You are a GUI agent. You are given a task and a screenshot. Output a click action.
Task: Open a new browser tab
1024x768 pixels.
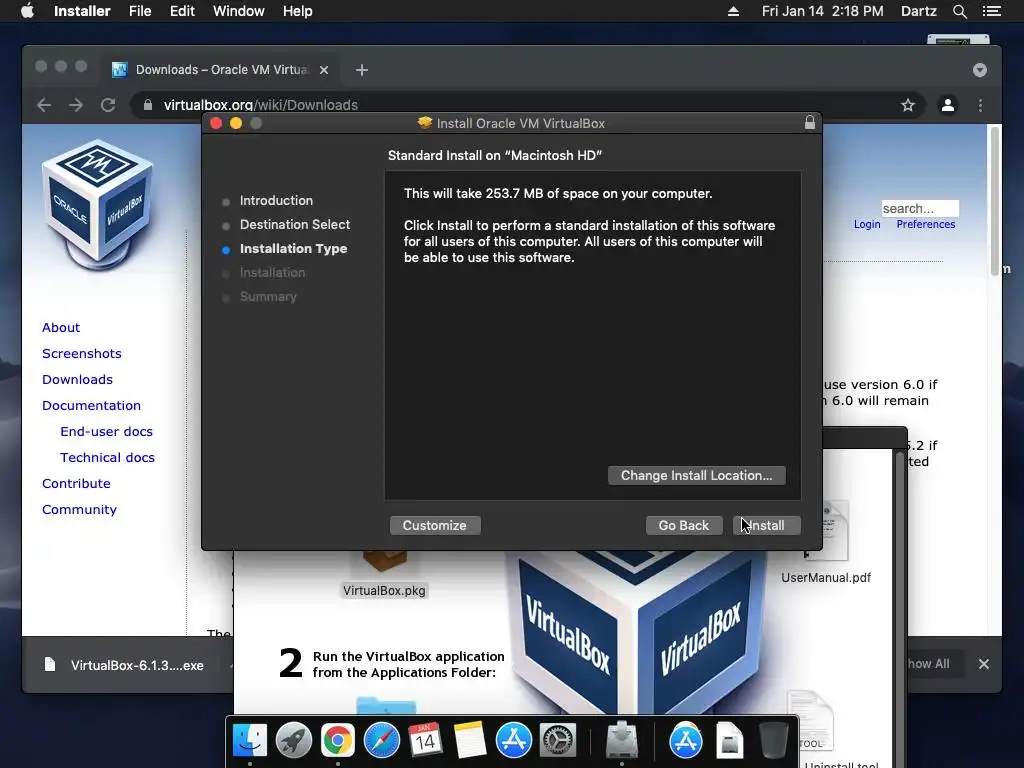(362, 70)
